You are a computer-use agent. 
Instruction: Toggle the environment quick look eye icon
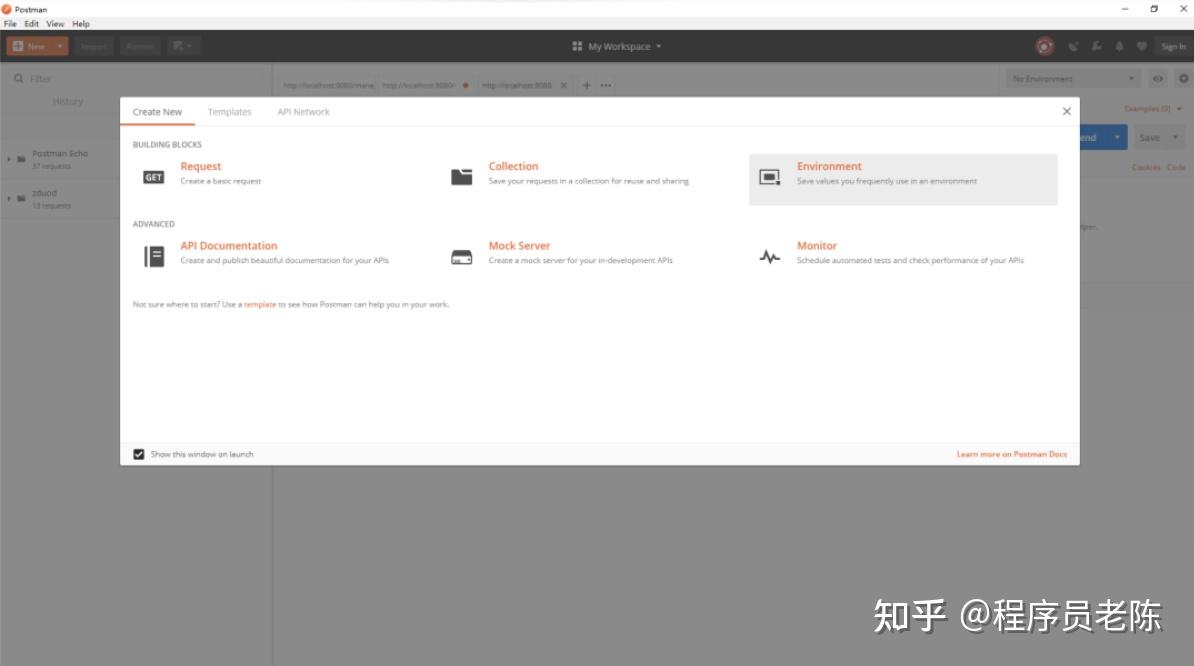(x=1158, y=77)
